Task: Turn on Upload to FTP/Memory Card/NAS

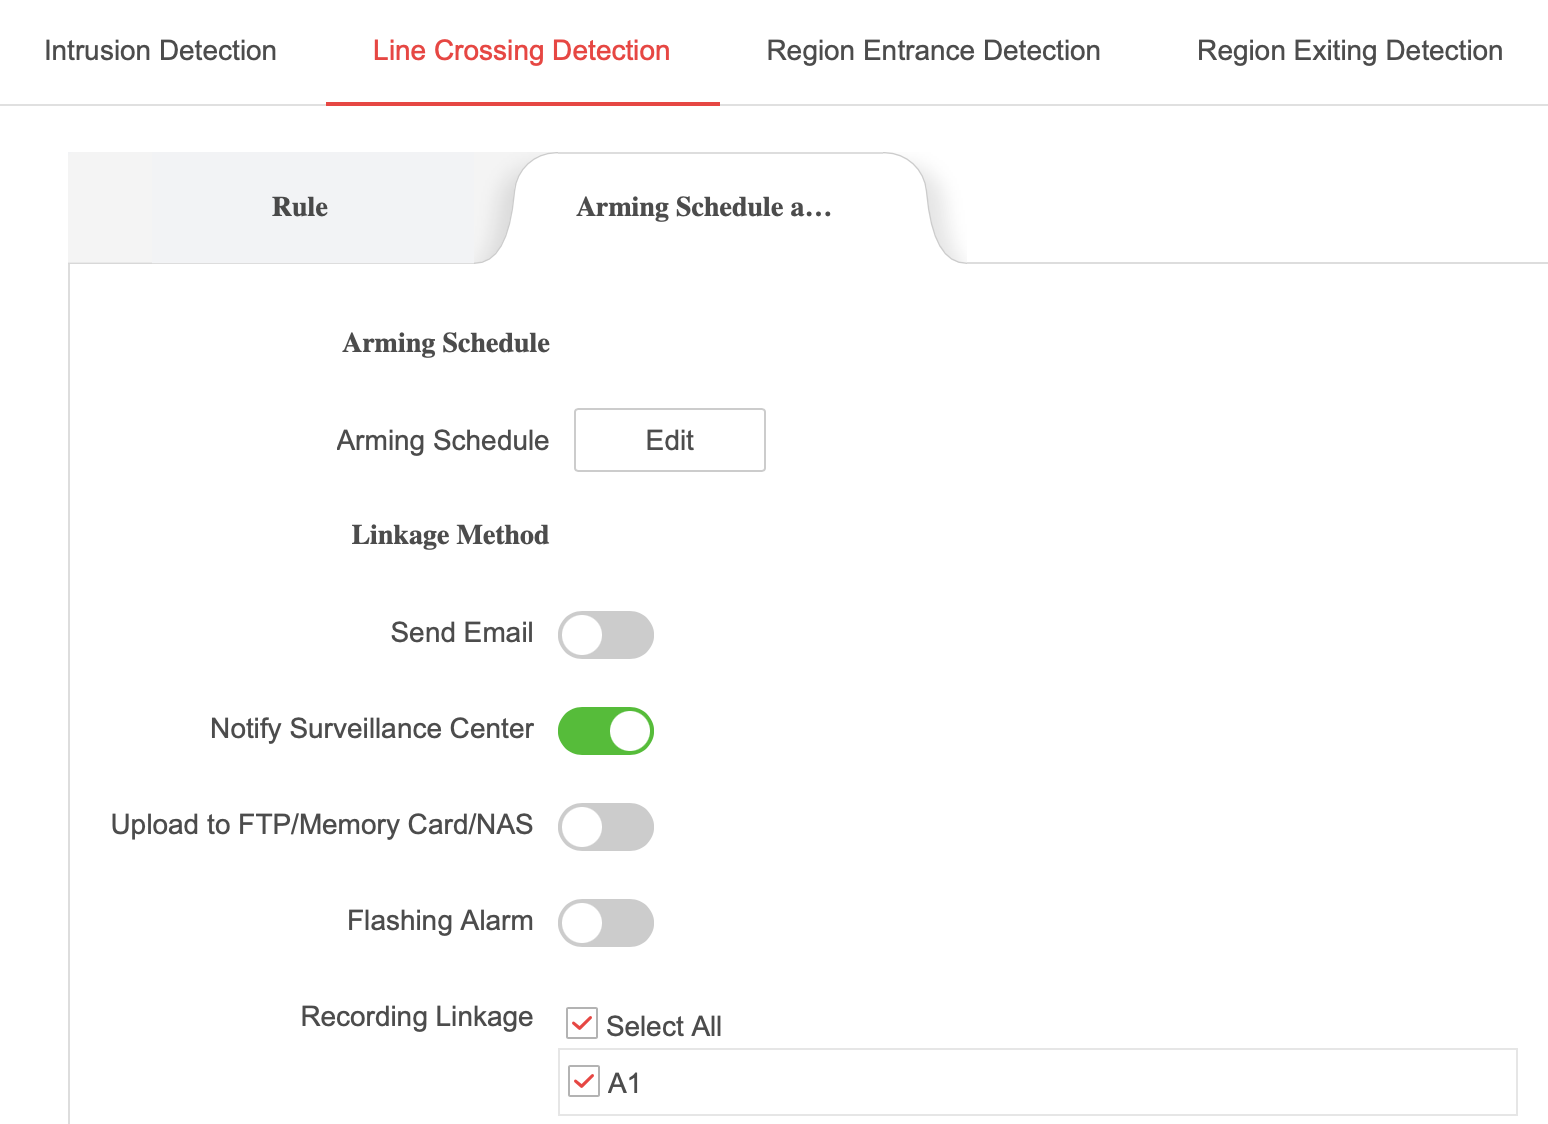Action: click(x=605, y=827)
